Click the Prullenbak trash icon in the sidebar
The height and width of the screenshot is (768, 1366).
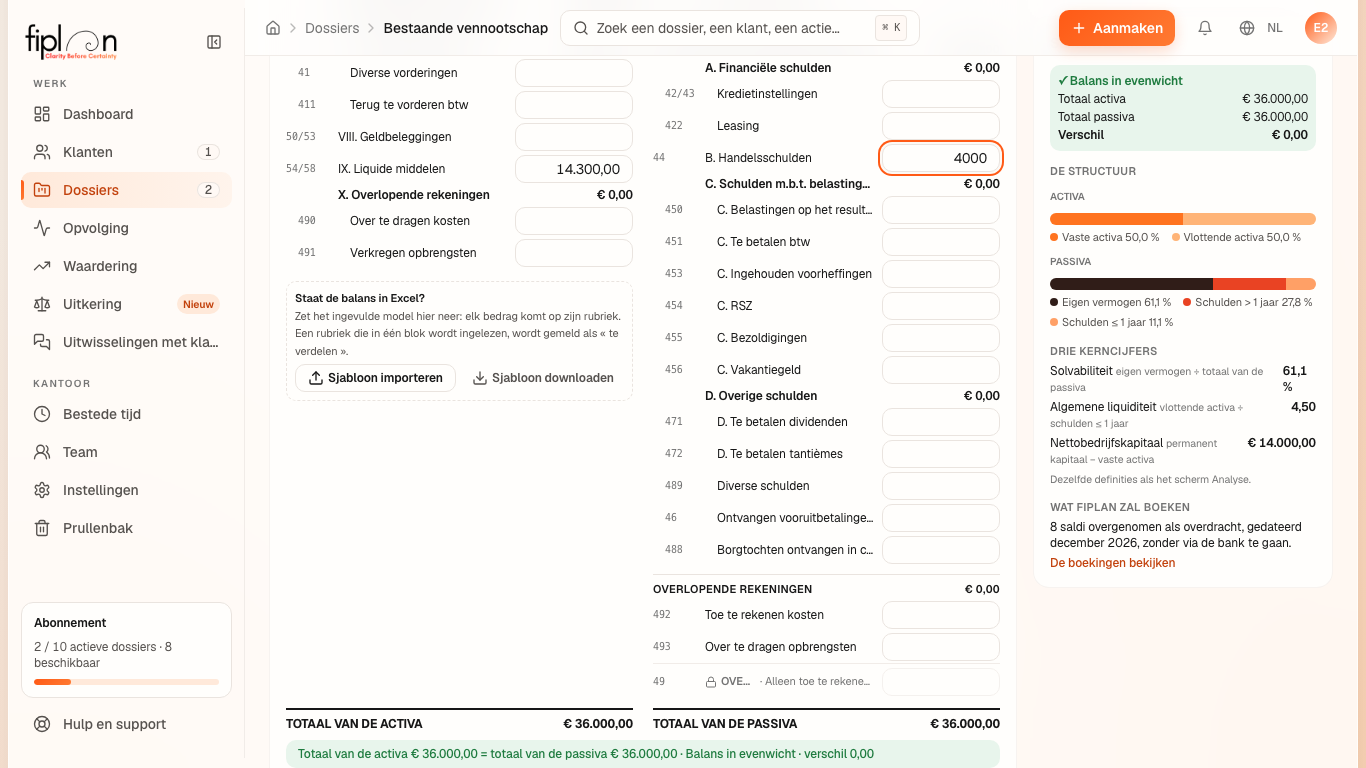click(42, 528)
